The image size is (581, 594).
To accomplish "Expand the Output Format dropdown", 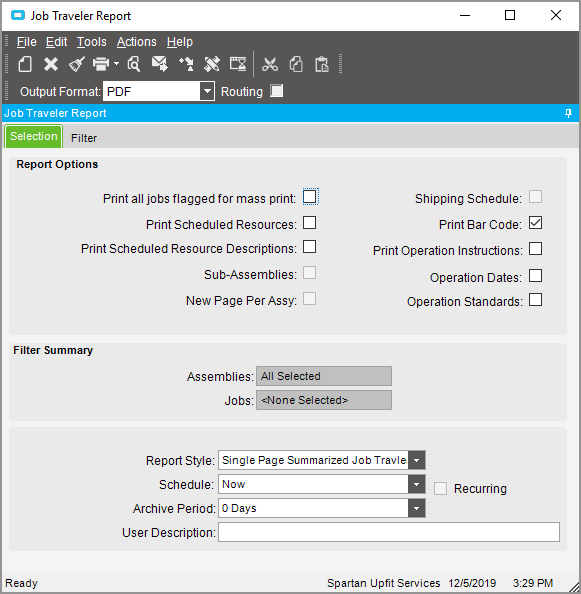I will [x=207, y=91].
